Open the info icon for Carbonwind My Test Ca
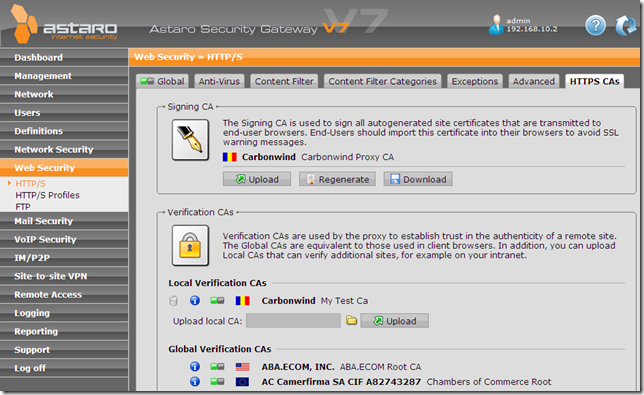Image resolution: width=644 pixels, height=395 pixels. point(195,301)
